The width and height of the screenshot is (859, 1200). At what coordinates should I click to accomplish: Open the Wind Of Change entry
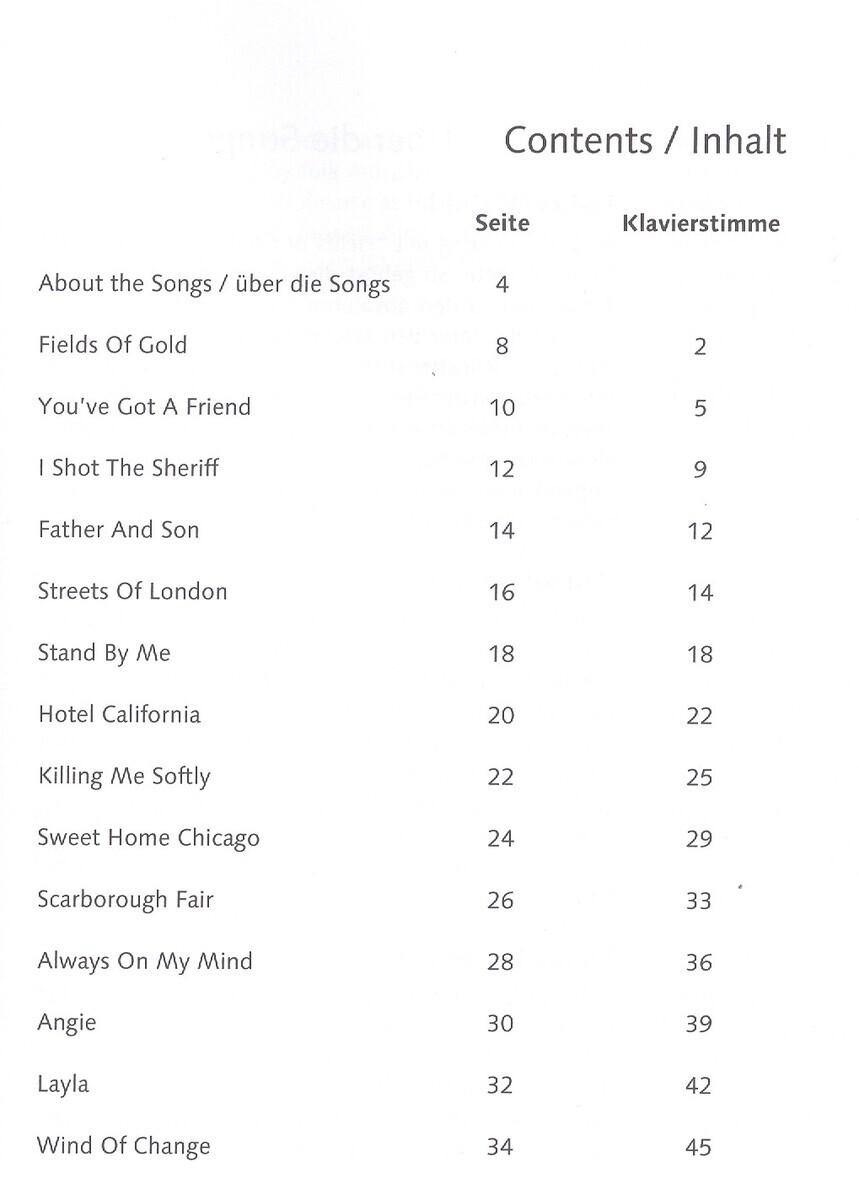click(x=123, y=1146)
